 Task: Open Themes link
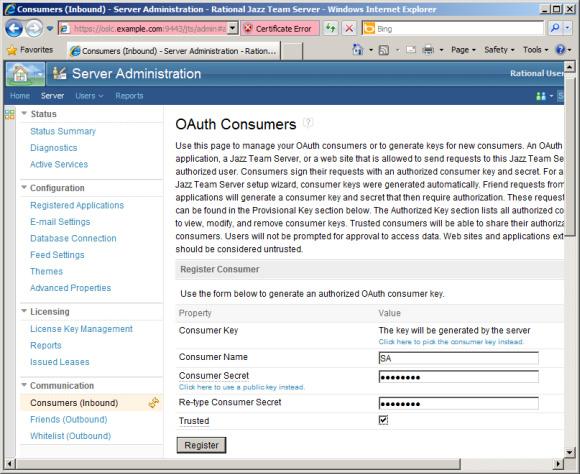(x=46, y=271)
